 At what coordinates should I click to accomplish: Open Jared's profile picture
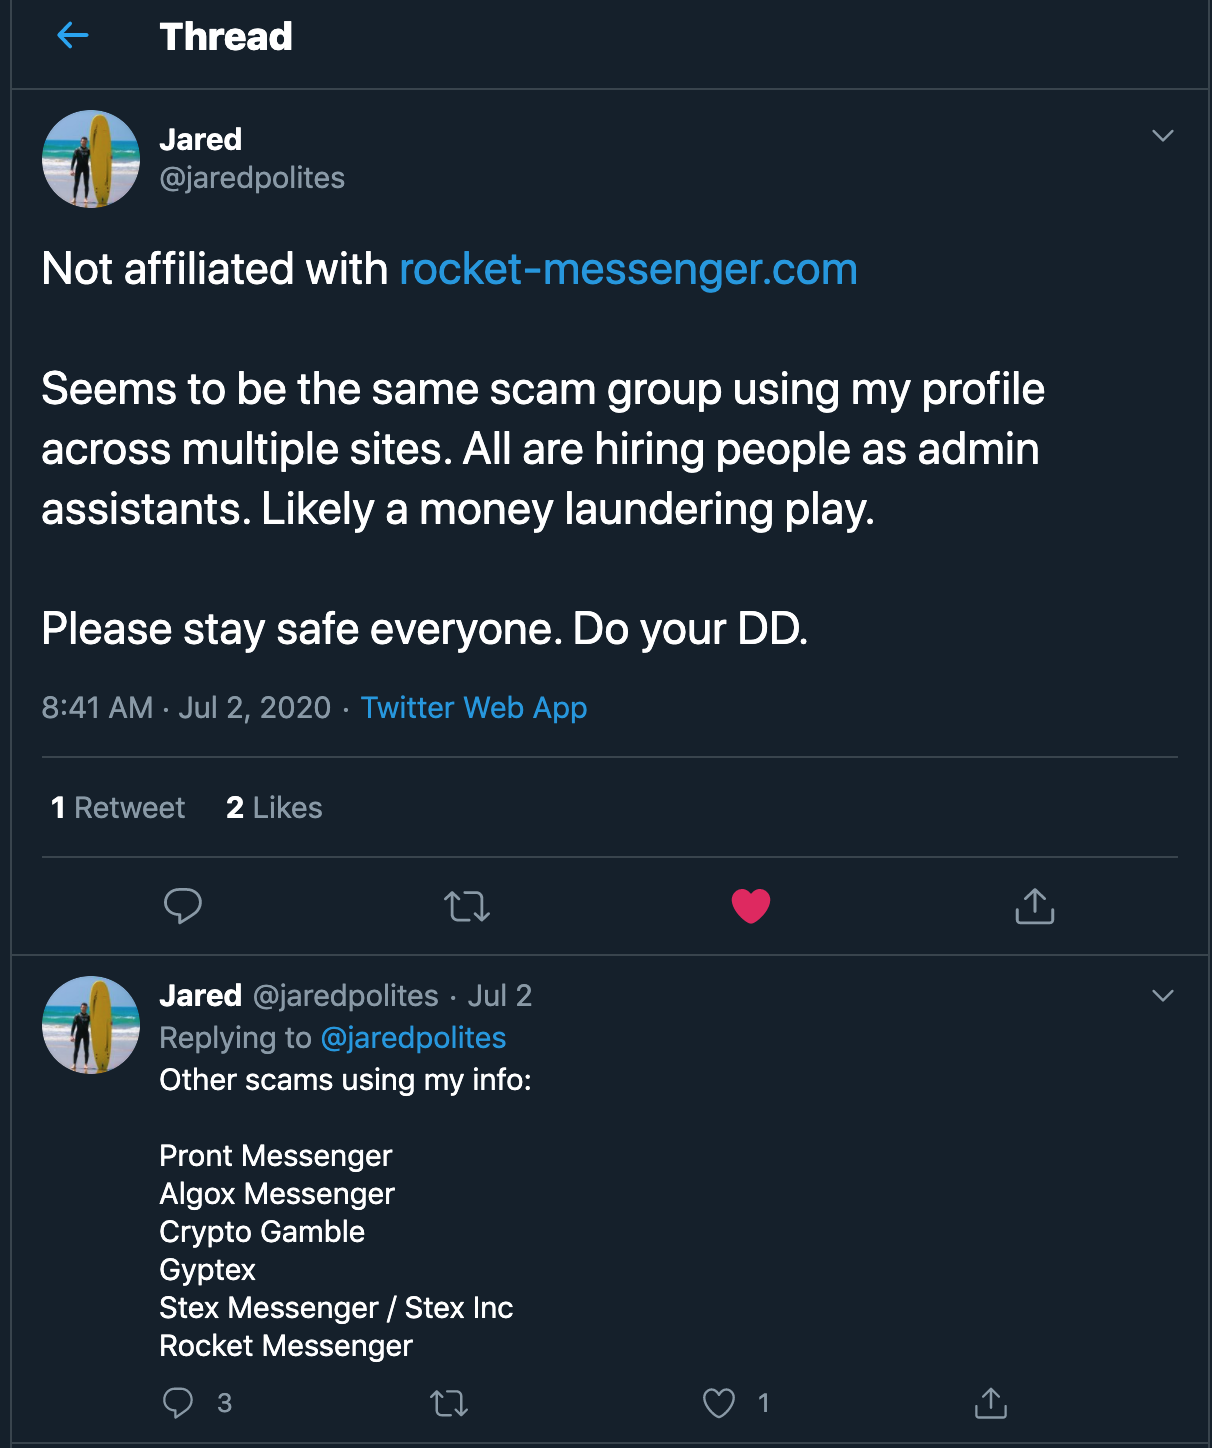[x=89, y=158]
